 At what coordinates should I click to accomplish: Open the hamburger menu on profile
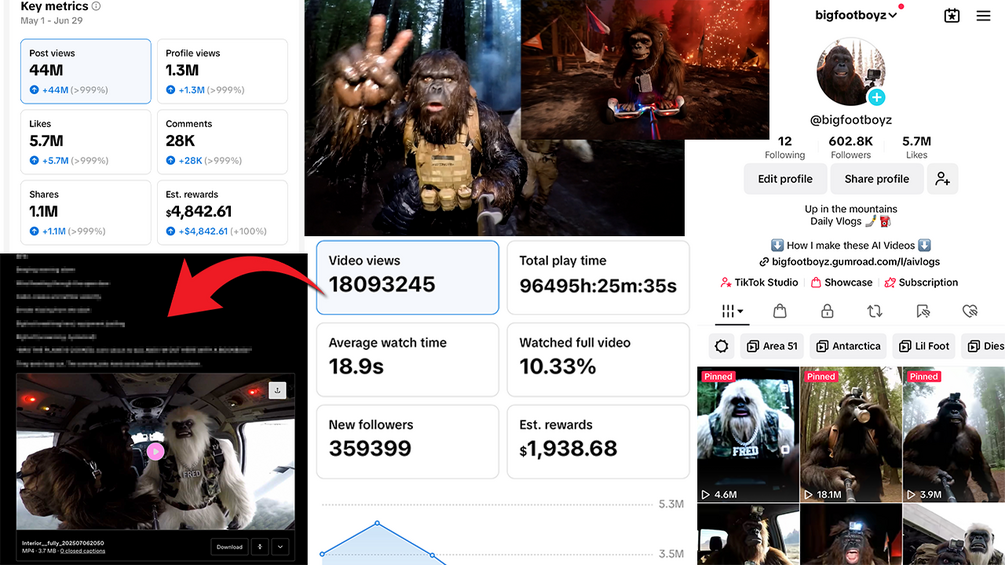coord(983,16)
